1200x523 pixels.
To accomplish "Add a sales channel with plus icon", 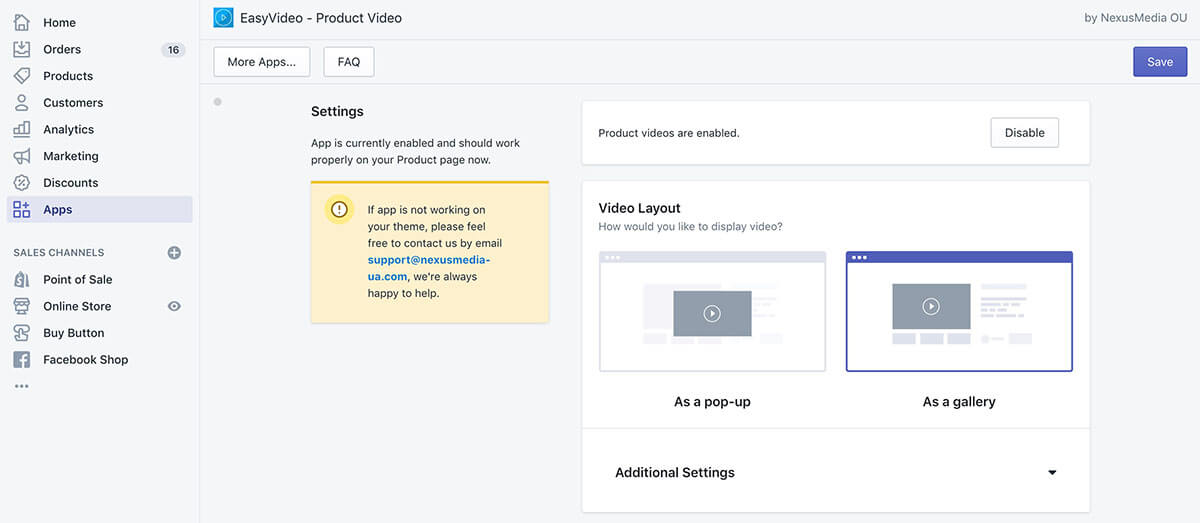I will click(174, 253).
